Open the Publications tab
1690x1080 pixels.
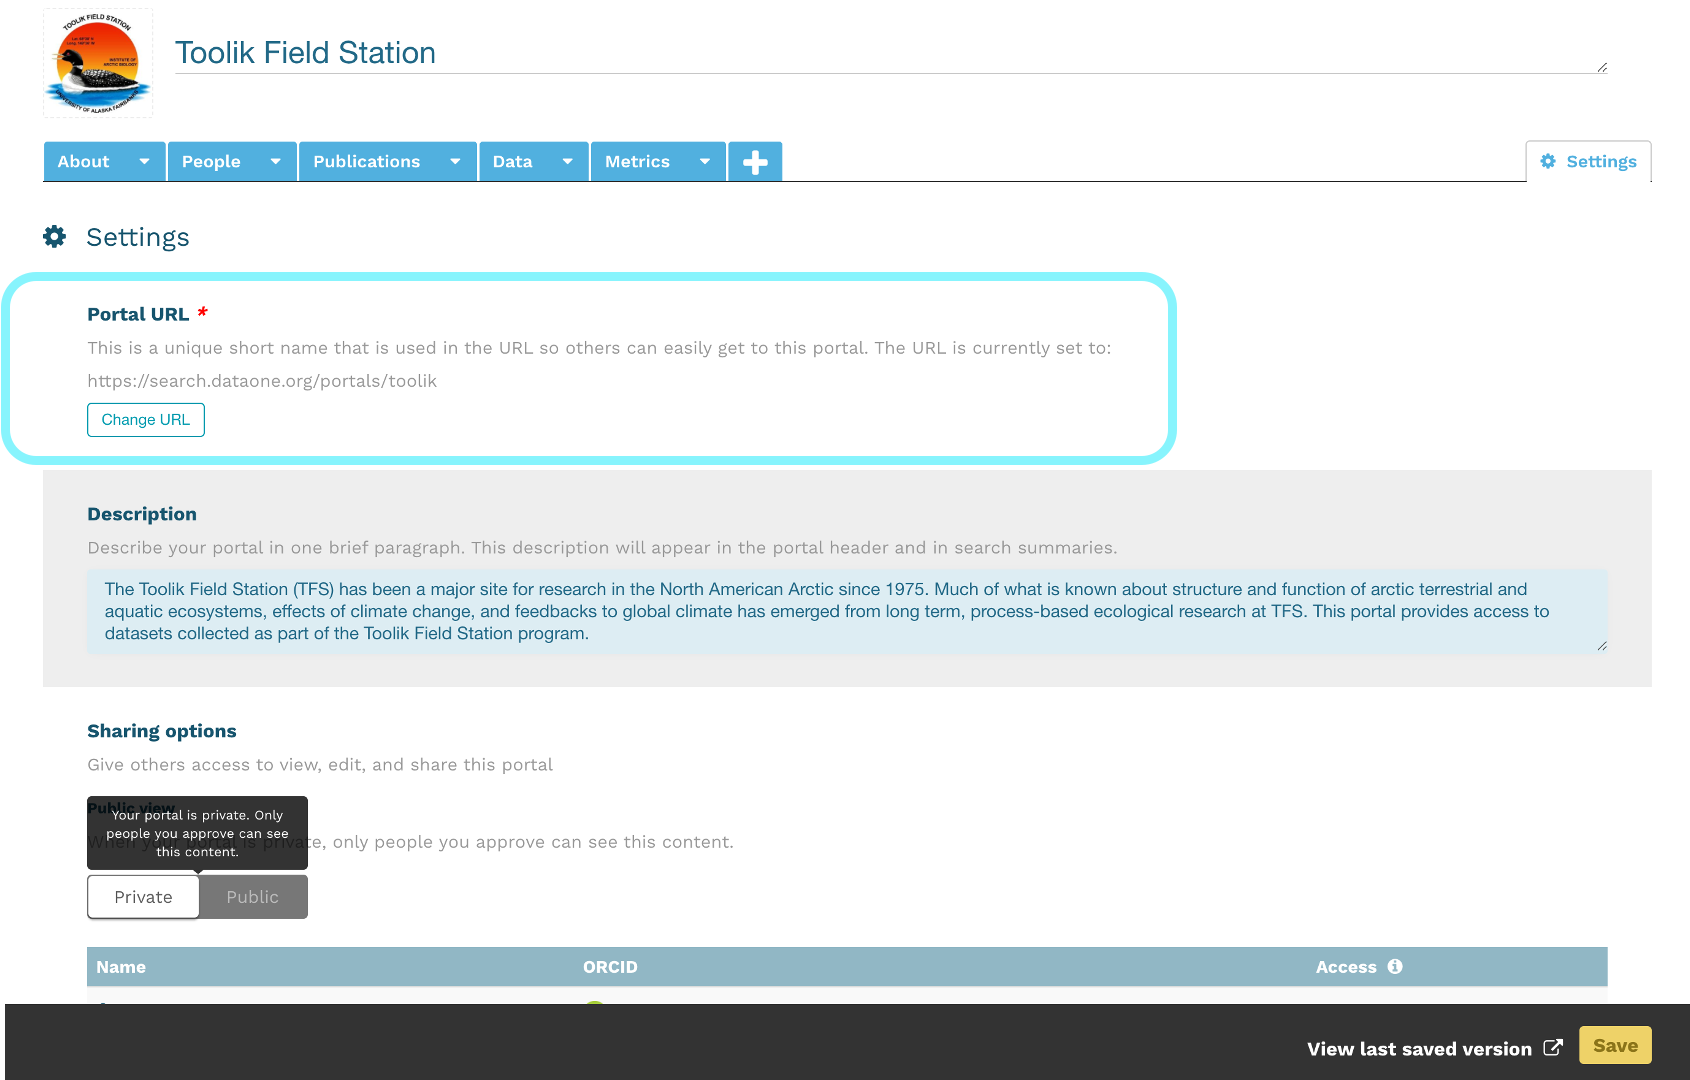366,161
